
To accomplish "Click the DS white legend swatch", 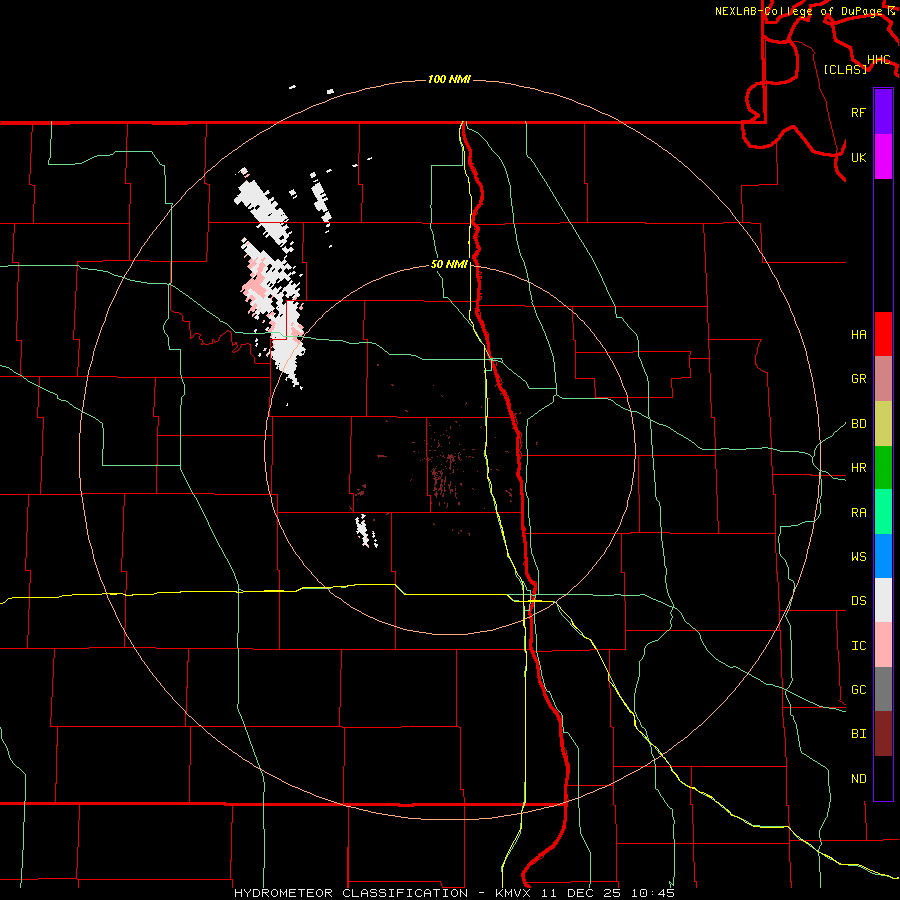I will 883,600.
